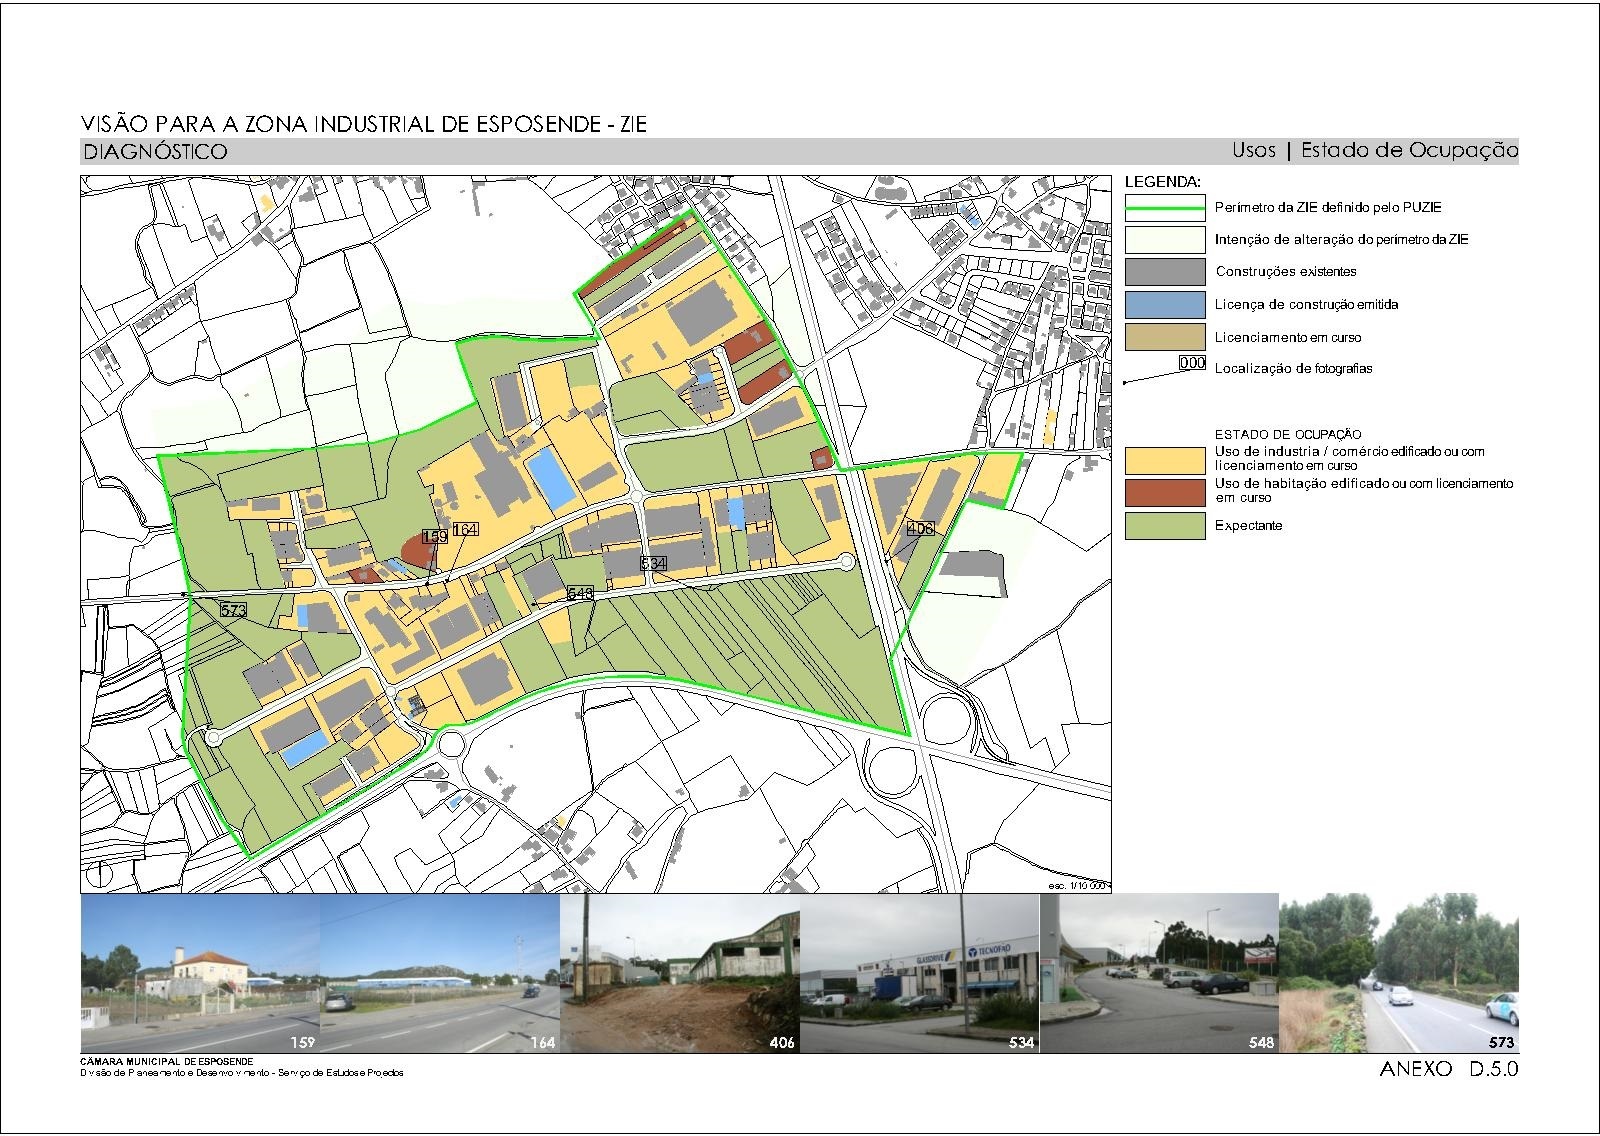Open photo thumbnail numbered 548
This screenshot has width=1600, height=1136.
(1160, 973)
